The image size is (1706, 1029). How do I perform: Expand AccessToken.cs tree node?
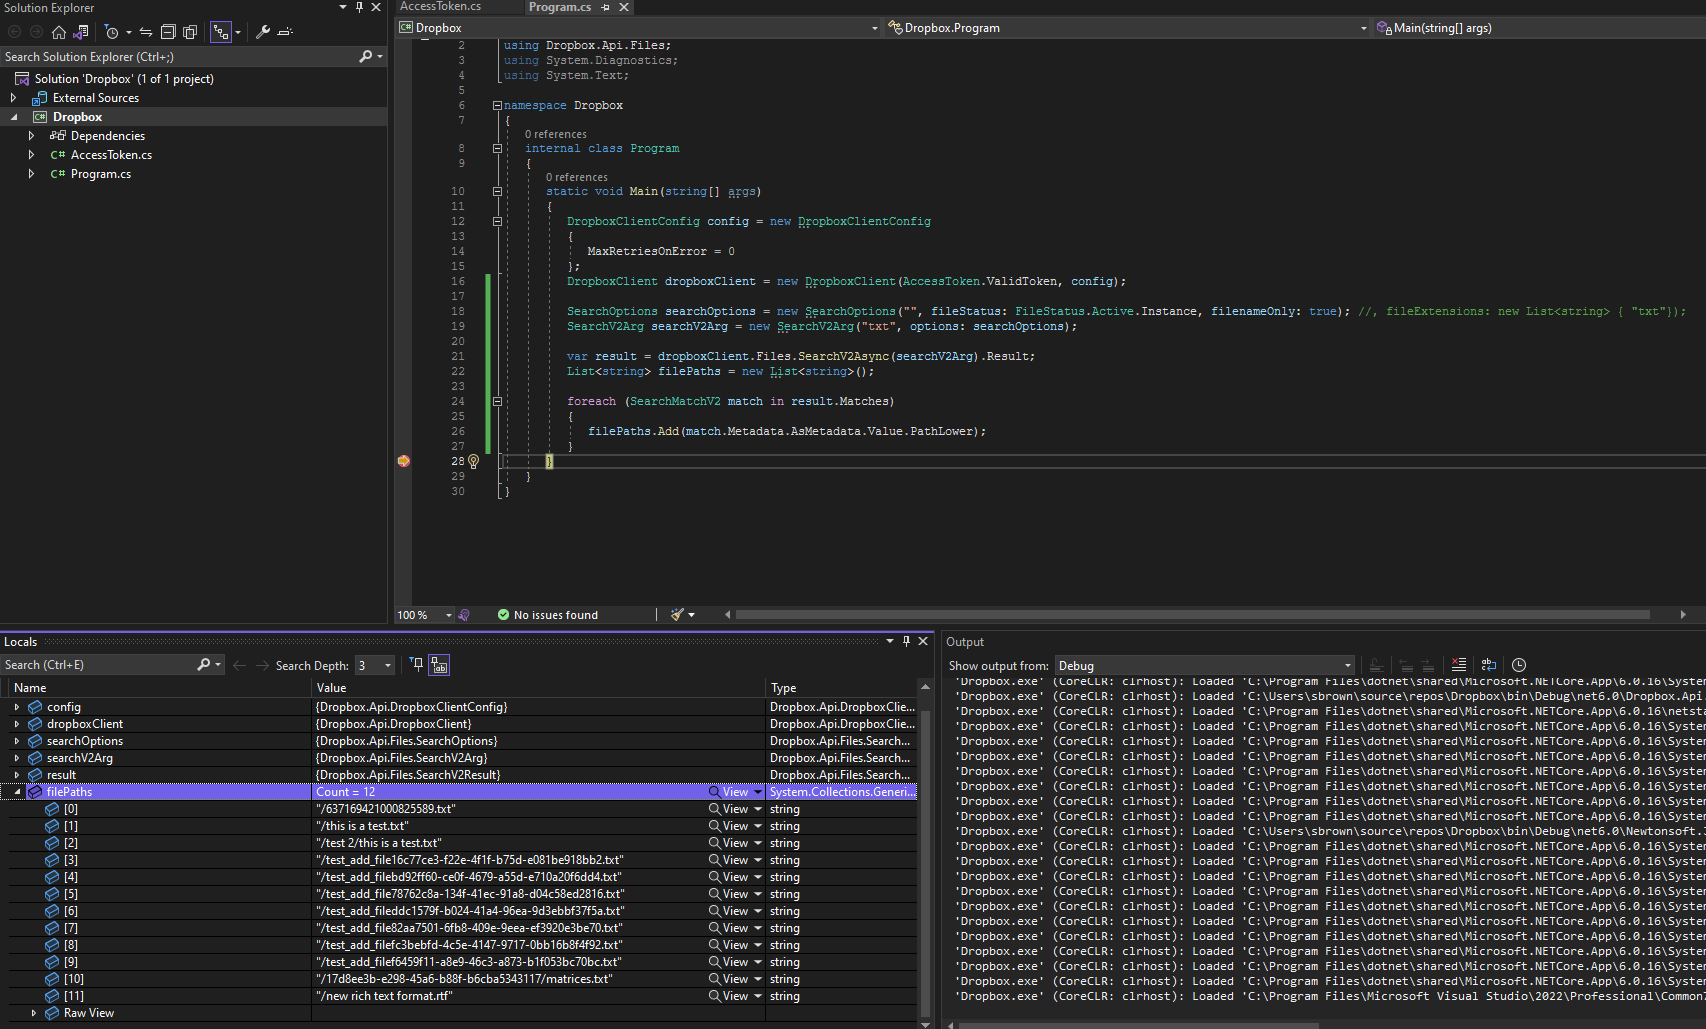(31, 155)
